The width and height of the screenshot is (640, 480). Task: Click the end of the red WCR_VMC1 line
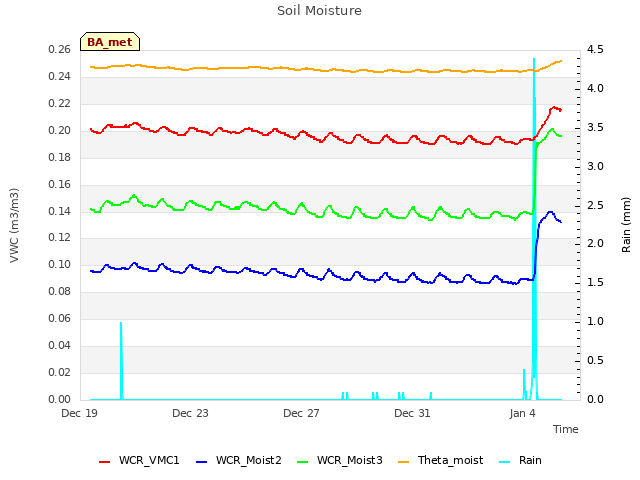(x=561, y=110)
